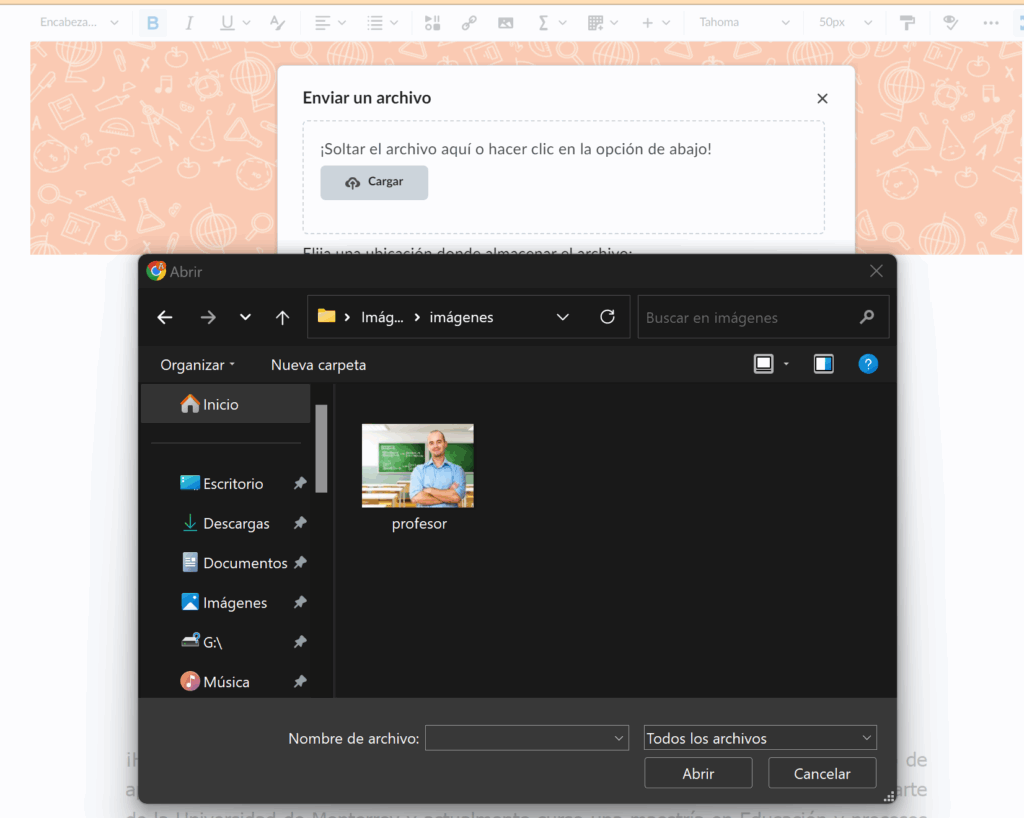The width and height of the screenshot is (1024, 818).
Task: Click the Cargar upload button
Action: [x=374, y=182]
